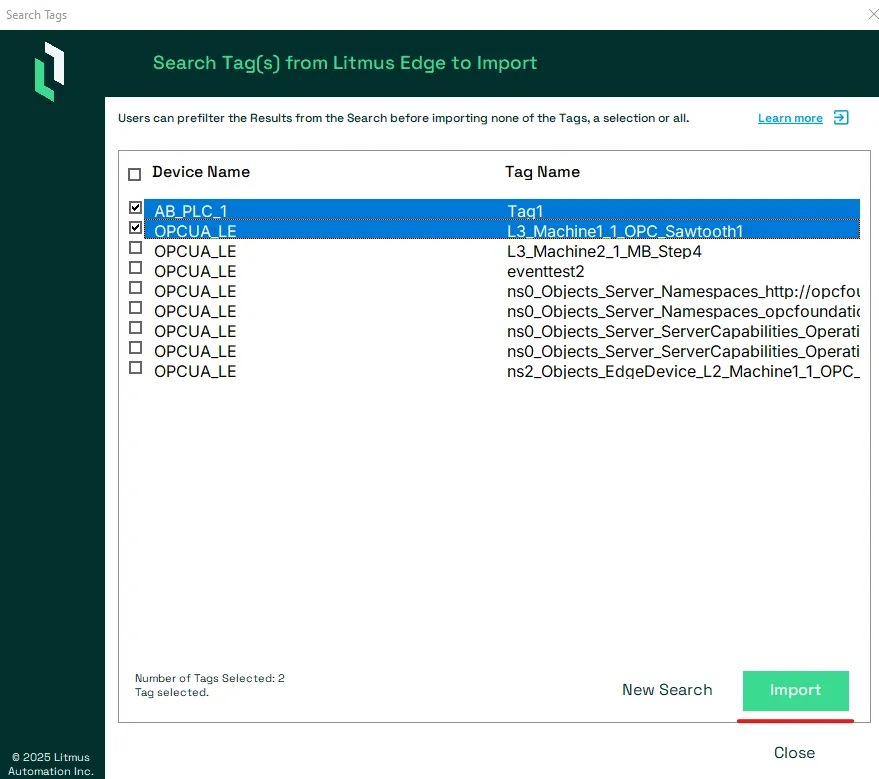
Task: Check the Namespaces_http://opcfou row checkbox
Action: [x=135, y=288]
